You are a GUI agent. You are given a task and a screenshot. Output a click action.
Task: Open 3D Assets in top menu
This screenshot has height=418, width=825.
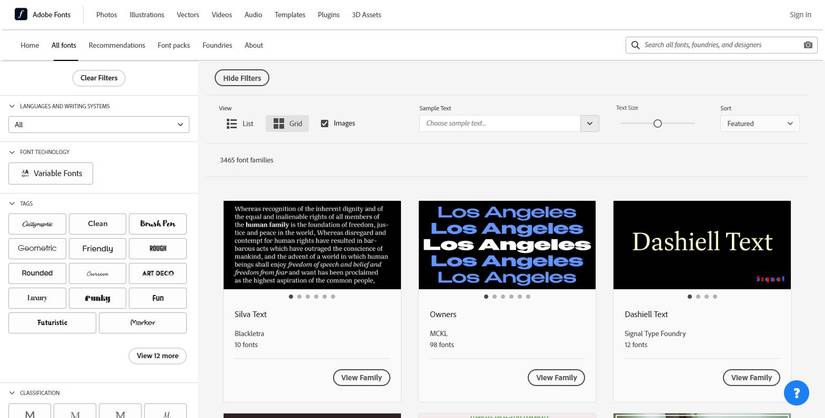pos(367,15)
